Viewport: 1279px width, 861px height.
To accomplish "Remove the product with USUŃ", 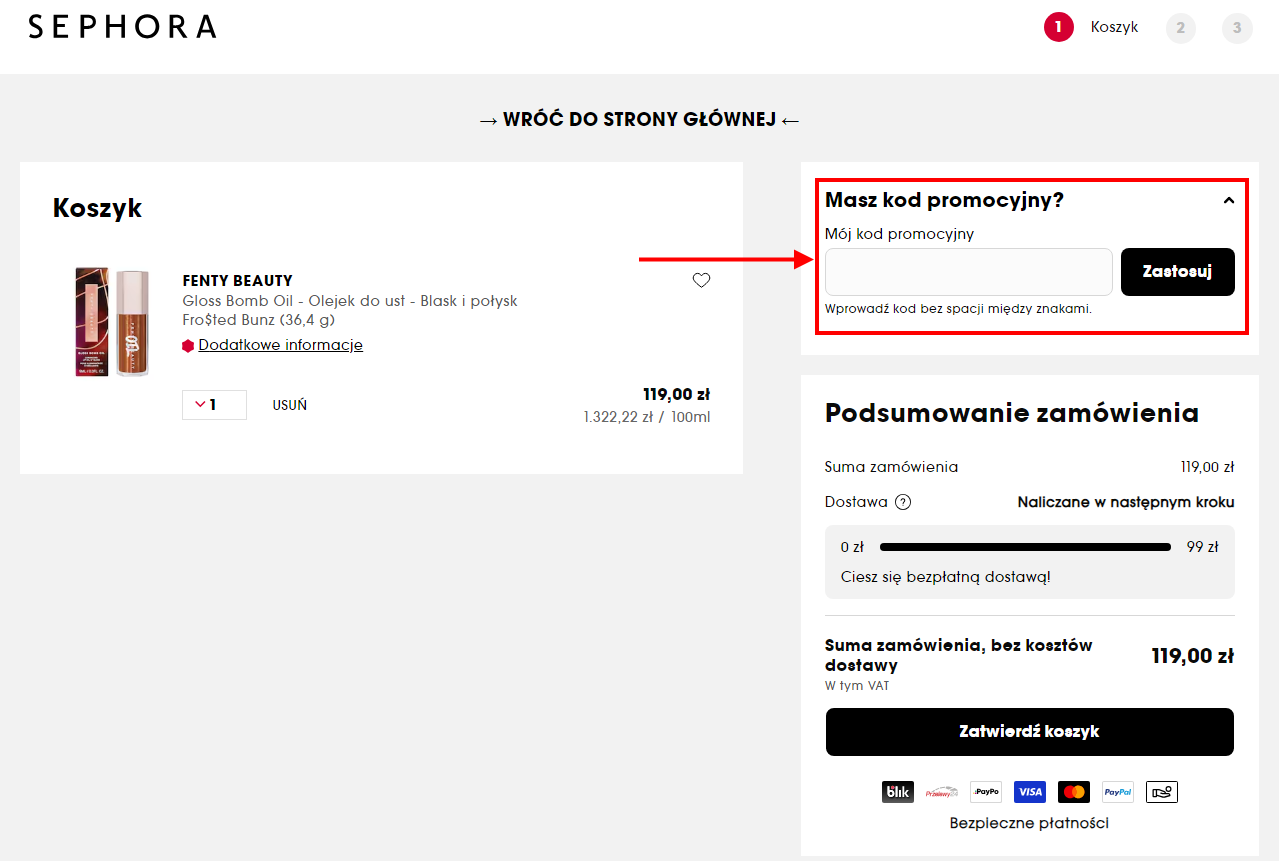I will coord(290,405).
